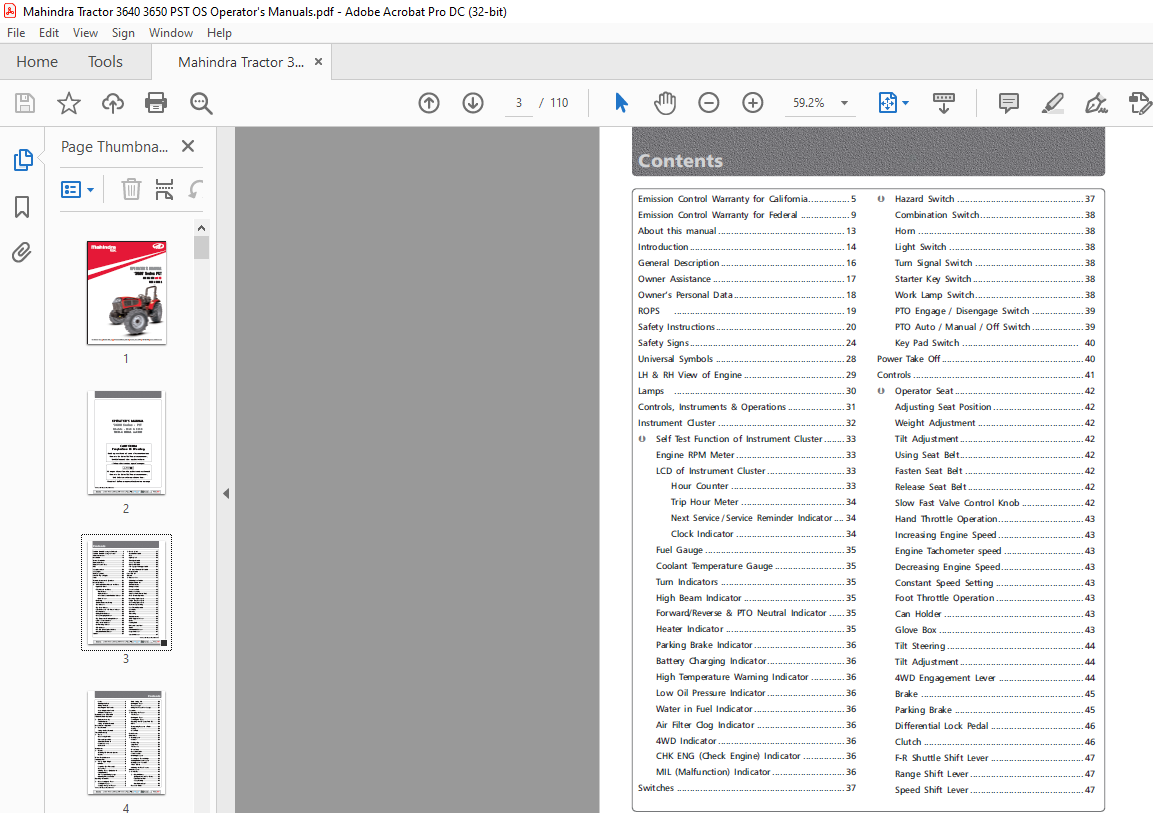Click the Emission Control Warranty for California entry
Screen dimensions: 1153x813
(746, 199)
